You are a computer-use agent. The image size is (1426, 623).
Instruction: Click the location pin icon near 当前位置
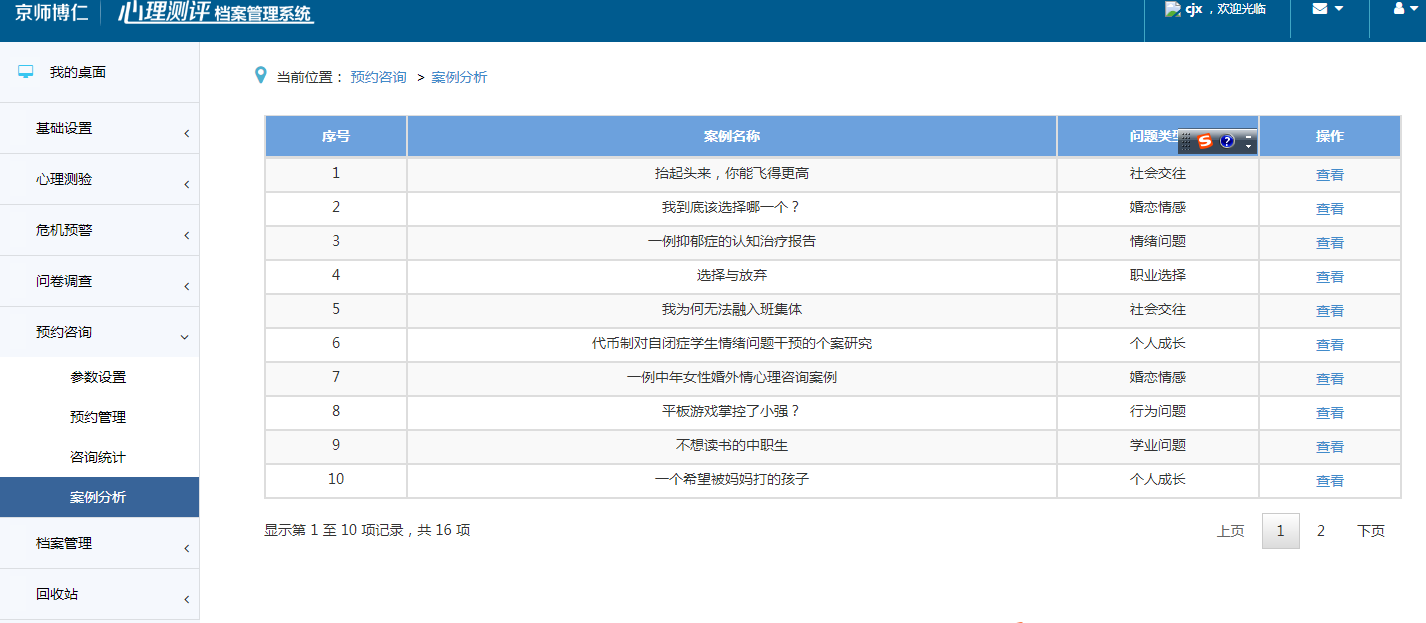pos(261,75)
